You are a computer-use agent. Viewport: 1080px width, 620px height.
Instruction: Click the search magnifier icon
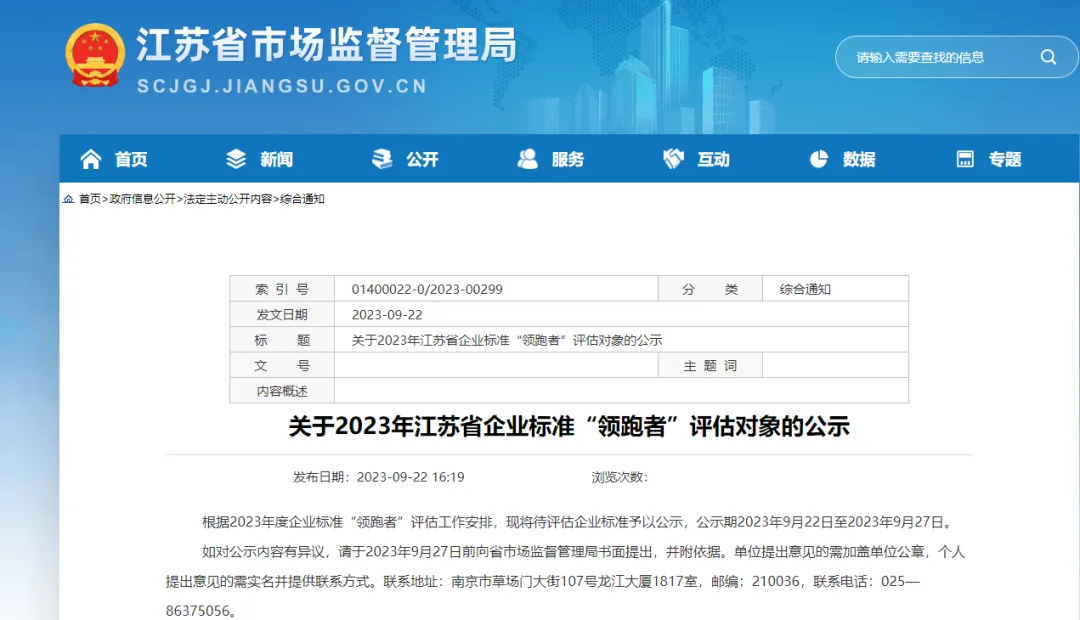[1048, 57]
